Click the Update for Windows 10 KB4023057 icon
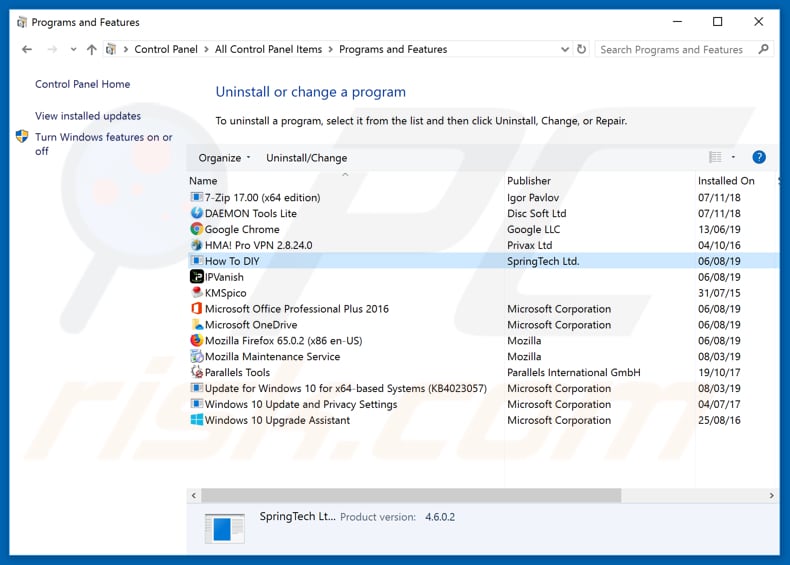Screen dimensions: 790x565 coord(196,388)
